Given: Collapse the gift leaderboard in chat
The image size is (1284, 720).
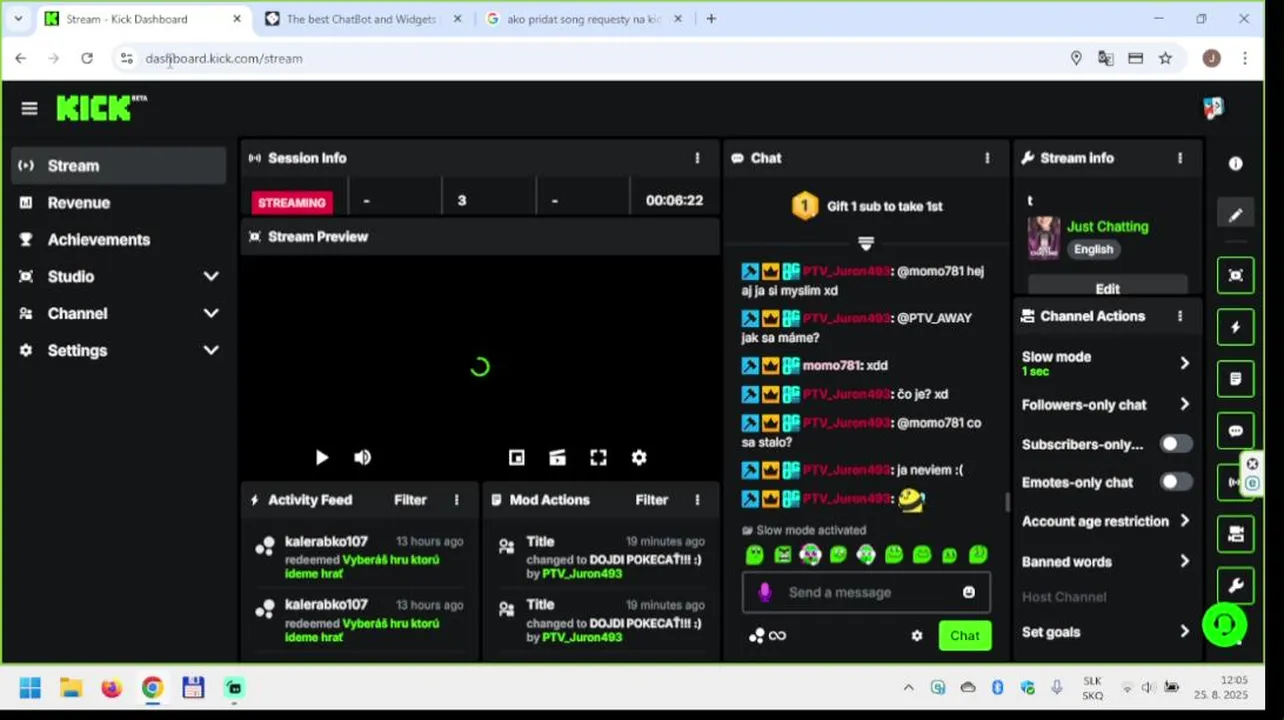Looking at the screenshot, I should pos(866,243).
